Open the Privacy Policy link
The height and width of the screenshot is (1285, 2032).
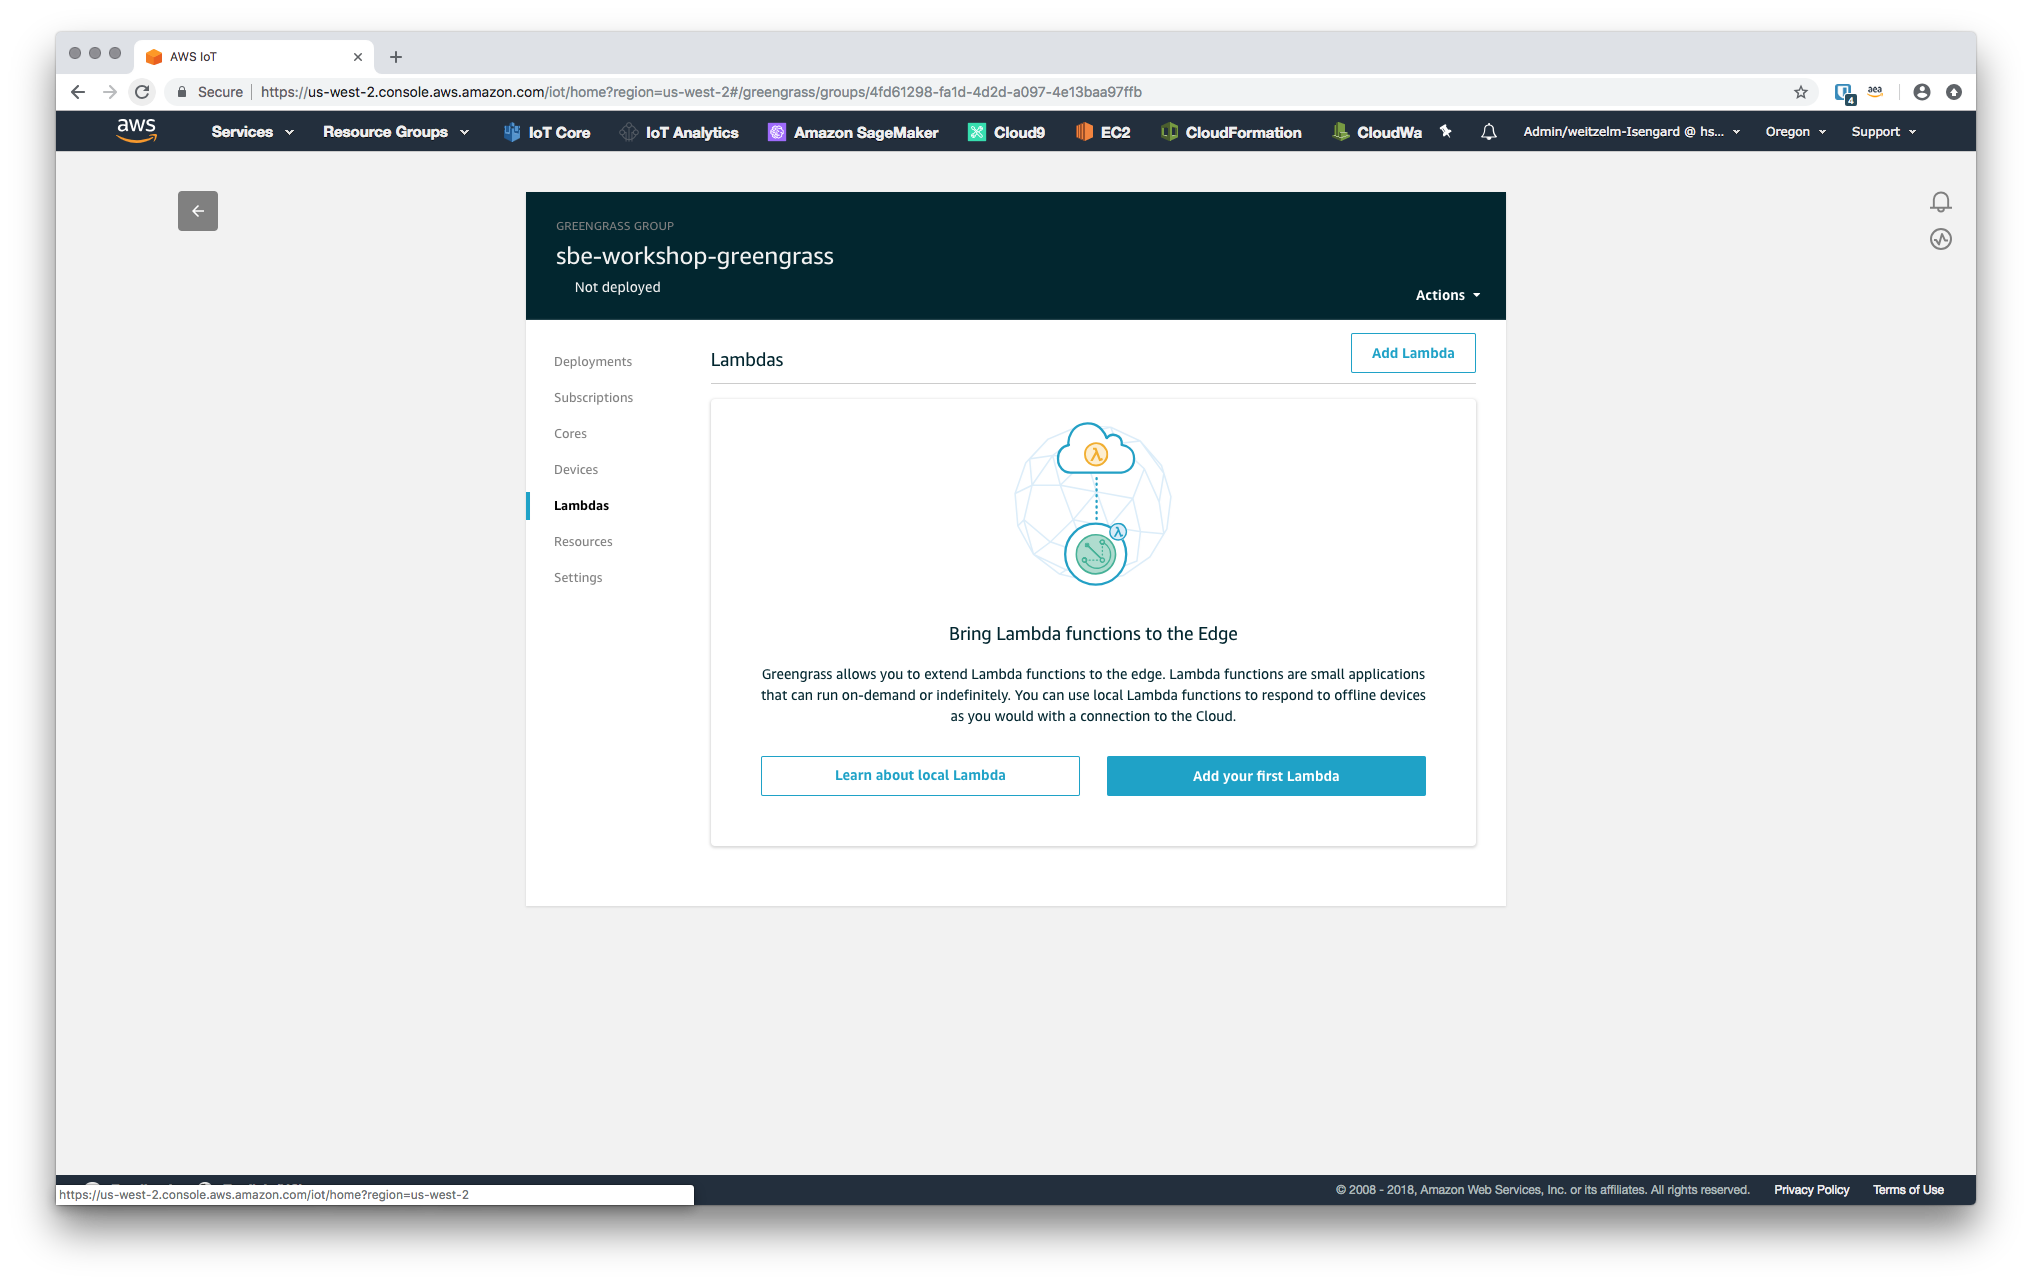(x=1811, y=1190)
